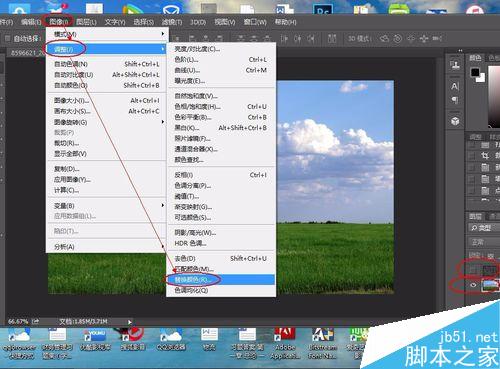This screenshot has width=500, height=369.
Task: Open the Paragraph panel icon
Action: (x=455, y=100)
